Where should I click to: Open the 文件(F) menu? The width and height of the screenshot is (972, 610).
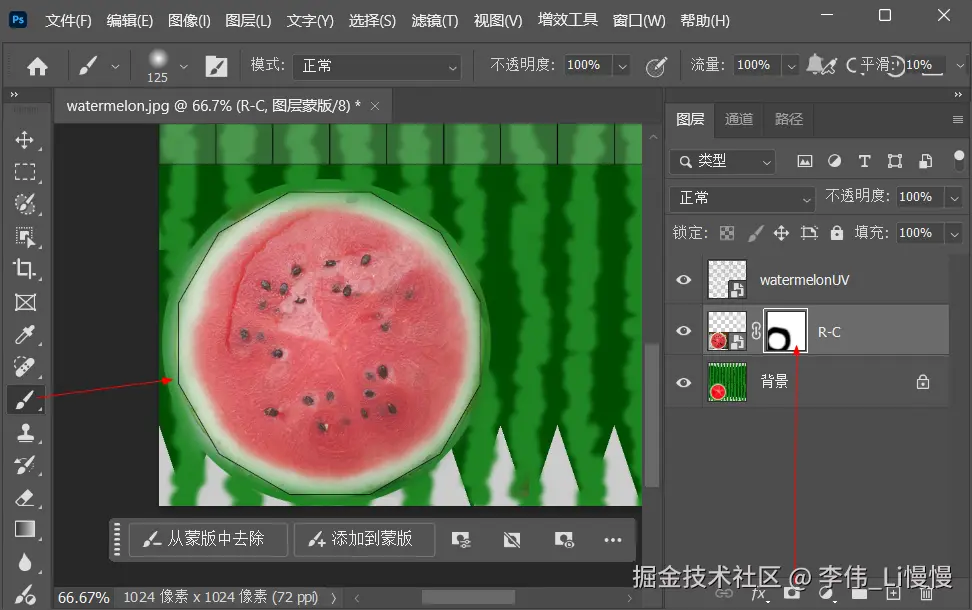(68, 20)
